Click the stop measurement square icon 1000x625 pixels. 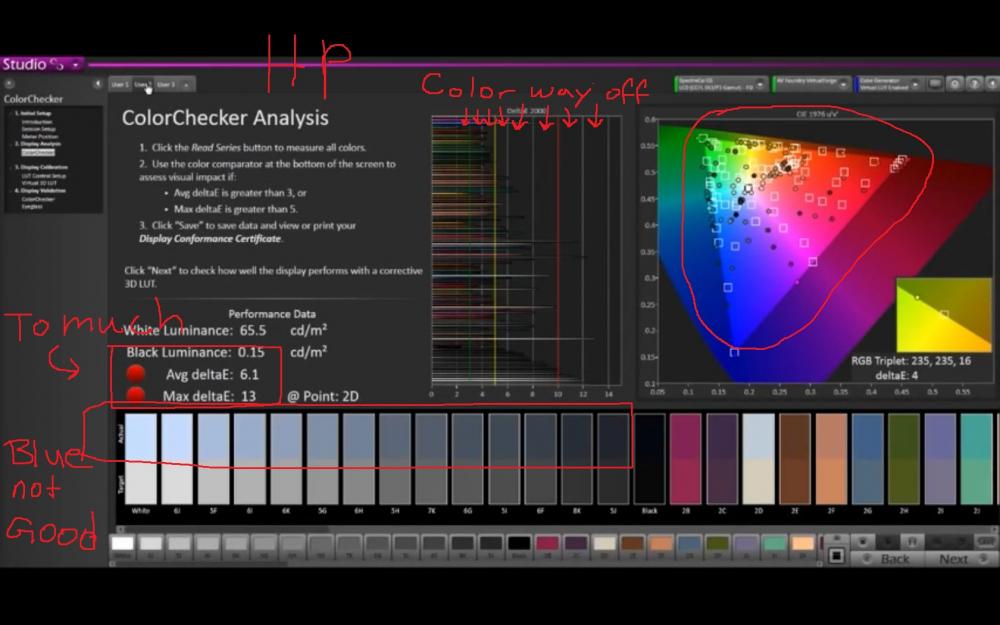point(836,555)
